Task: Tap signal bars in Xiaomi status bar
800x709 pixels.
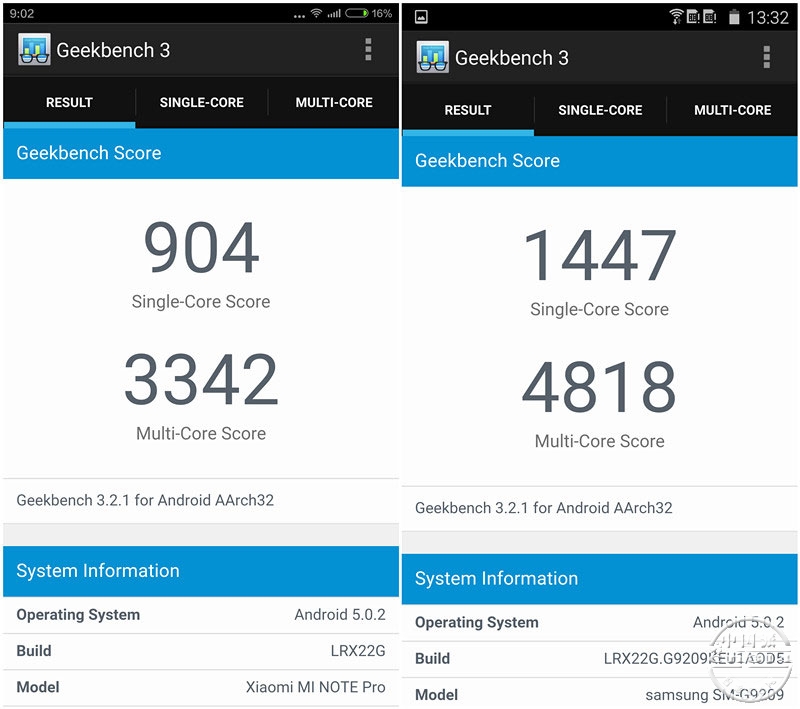Action: [334, 13]
